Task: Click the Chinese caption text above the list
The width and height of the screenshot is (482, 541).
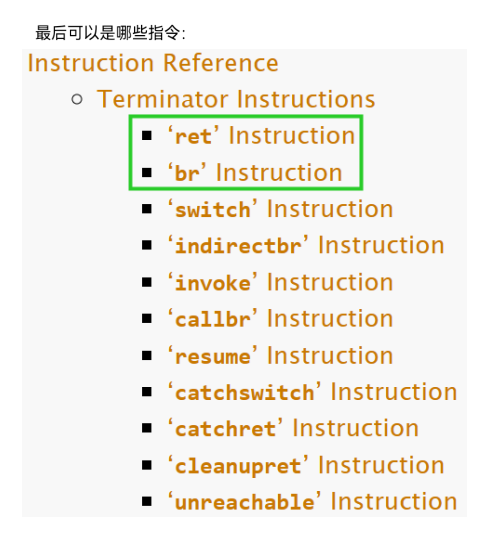Action: [110, 33]
